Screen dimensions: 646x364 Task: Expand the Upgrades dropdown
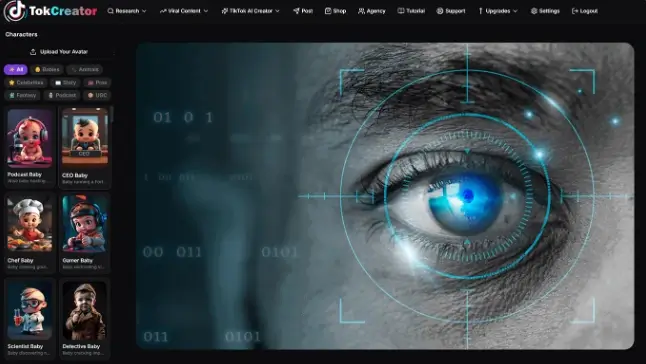pyautogui.click(x=498, y=11)
